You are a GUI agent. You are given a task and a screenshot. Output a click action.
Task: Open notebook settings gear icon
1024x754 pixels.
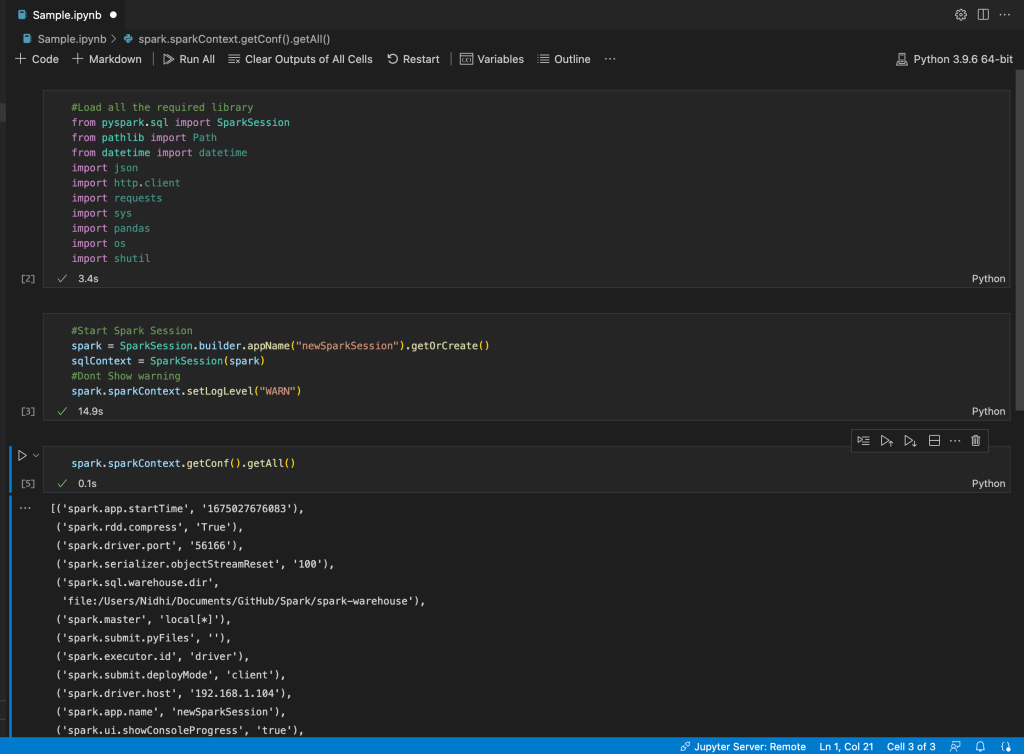coord(961,15)
